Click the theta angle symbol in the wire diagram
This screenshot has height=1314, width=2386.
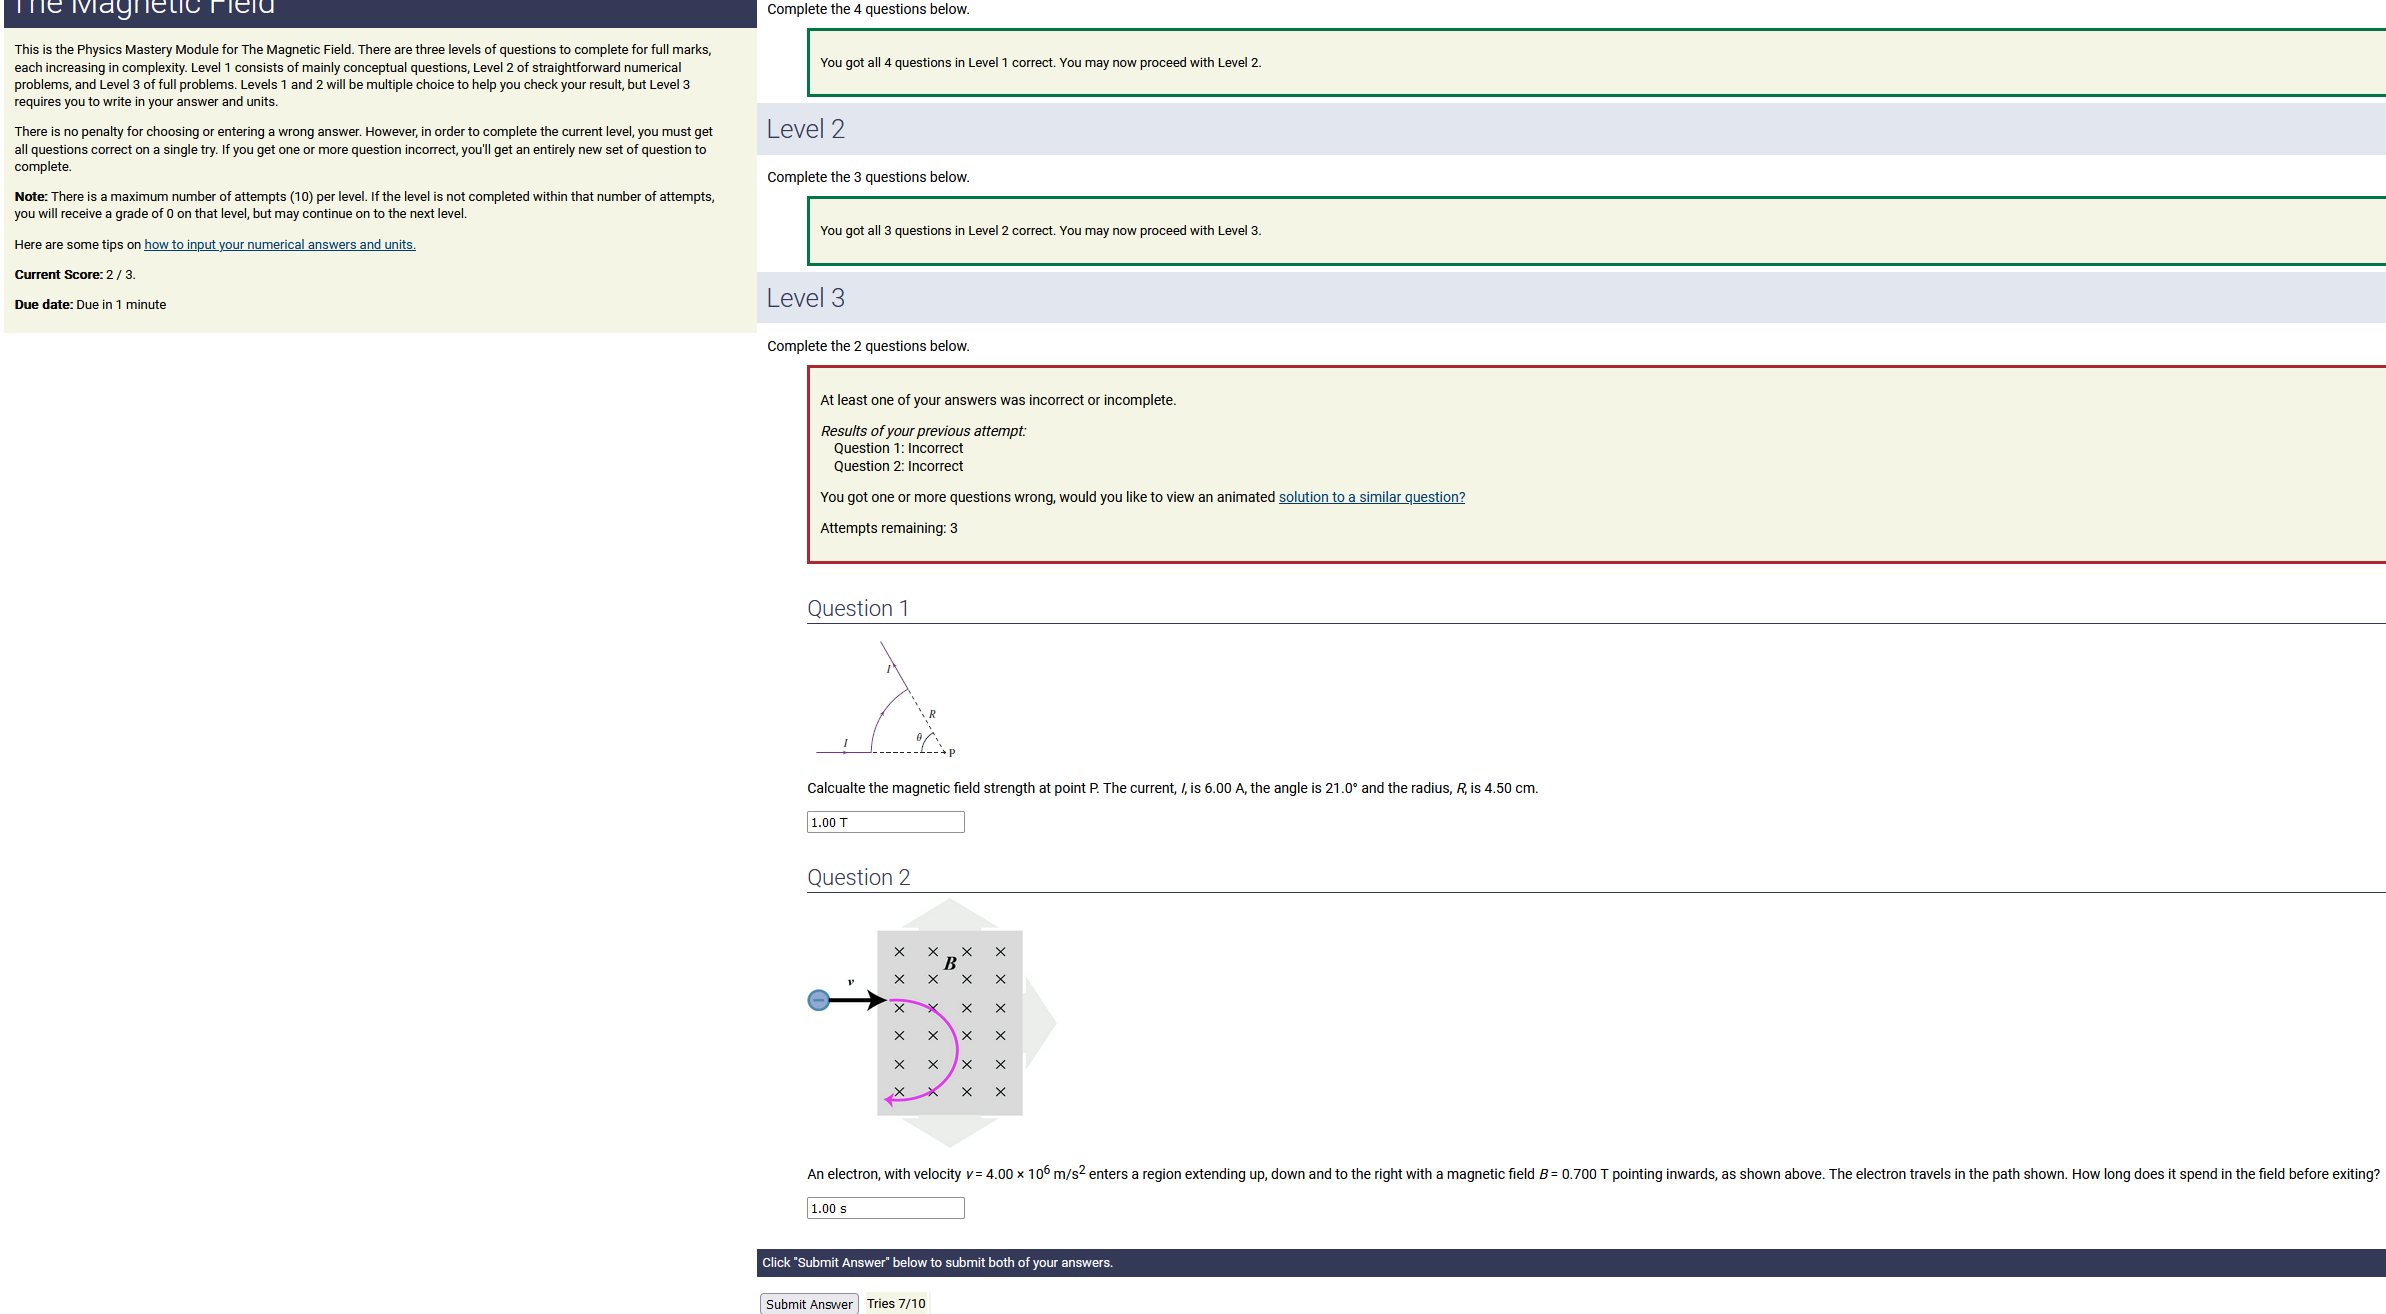(x=919, y=737)
